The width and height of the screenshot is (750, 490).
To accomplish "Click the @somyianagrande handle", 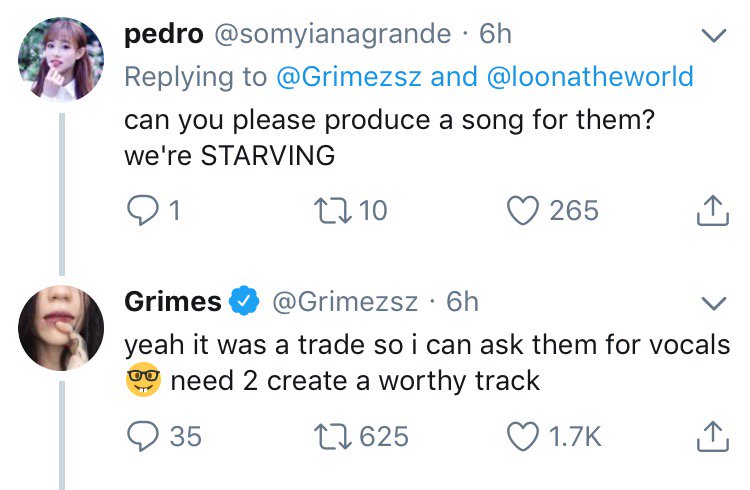I will point(331,34).
